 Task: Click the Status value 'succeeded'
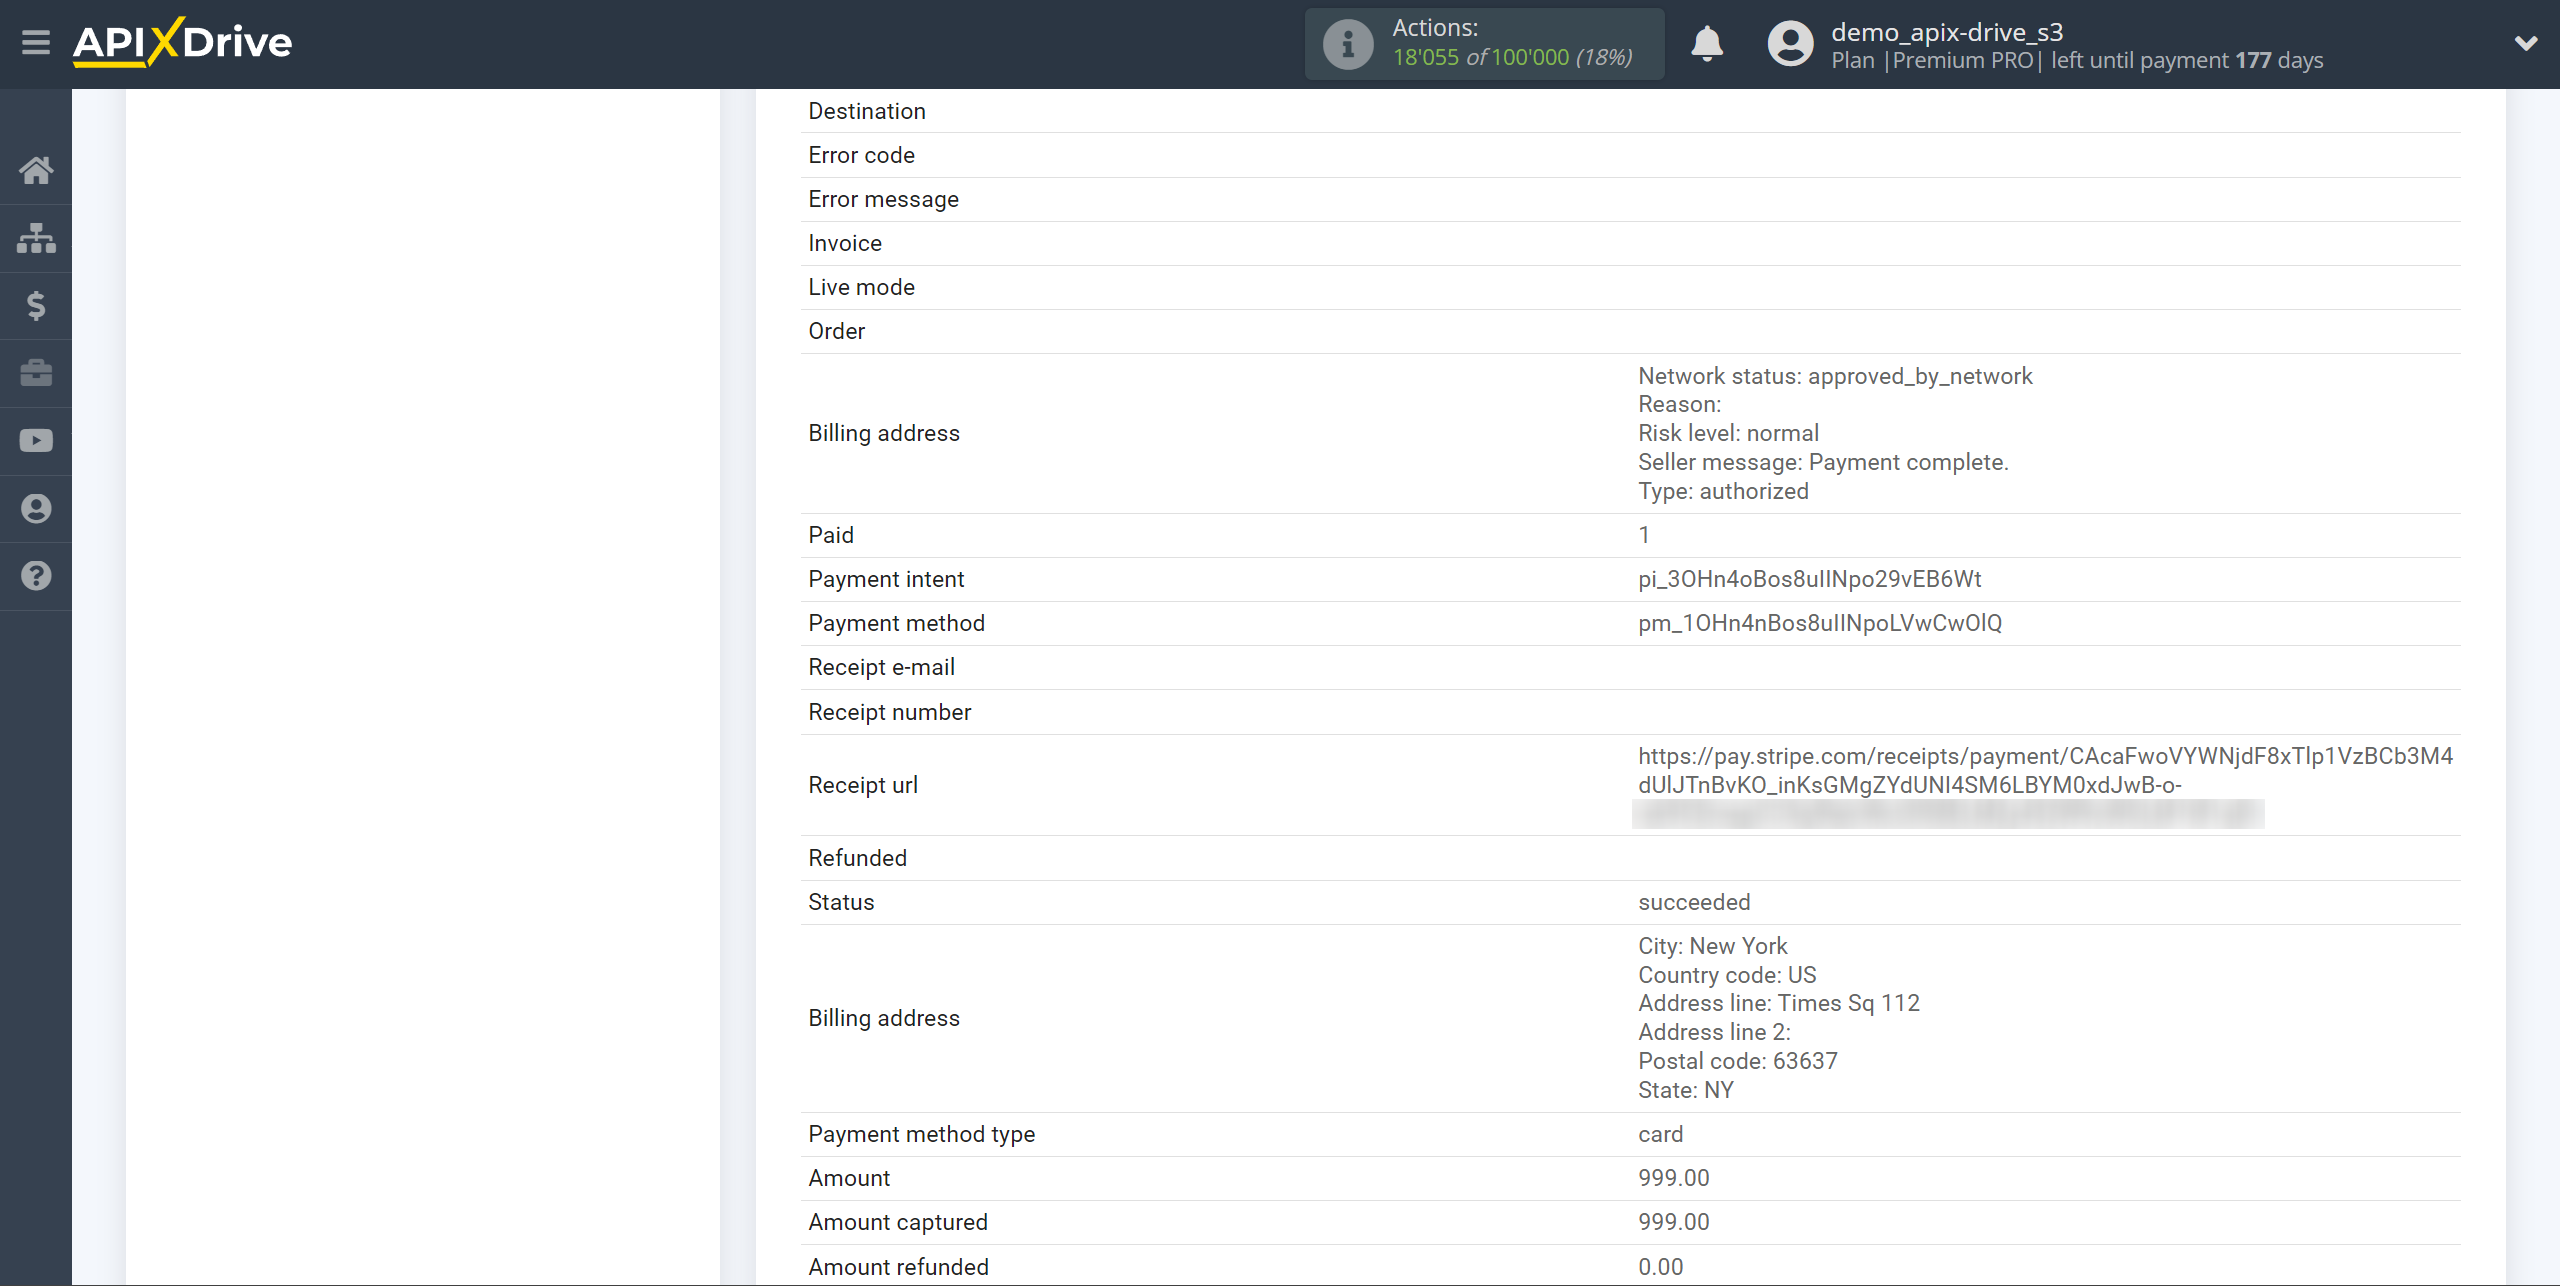coord(1694,902)
